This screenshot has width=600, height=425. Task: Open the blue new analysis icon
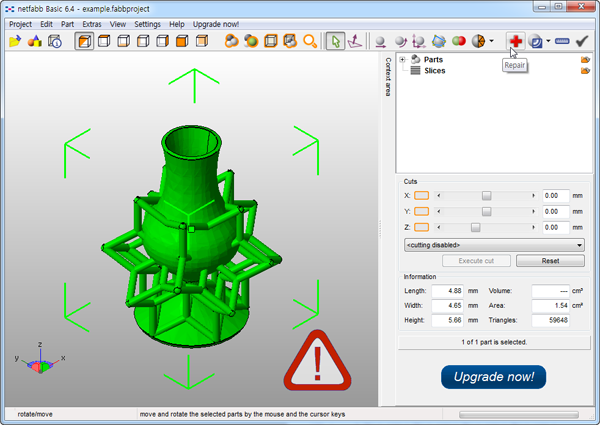536,41
